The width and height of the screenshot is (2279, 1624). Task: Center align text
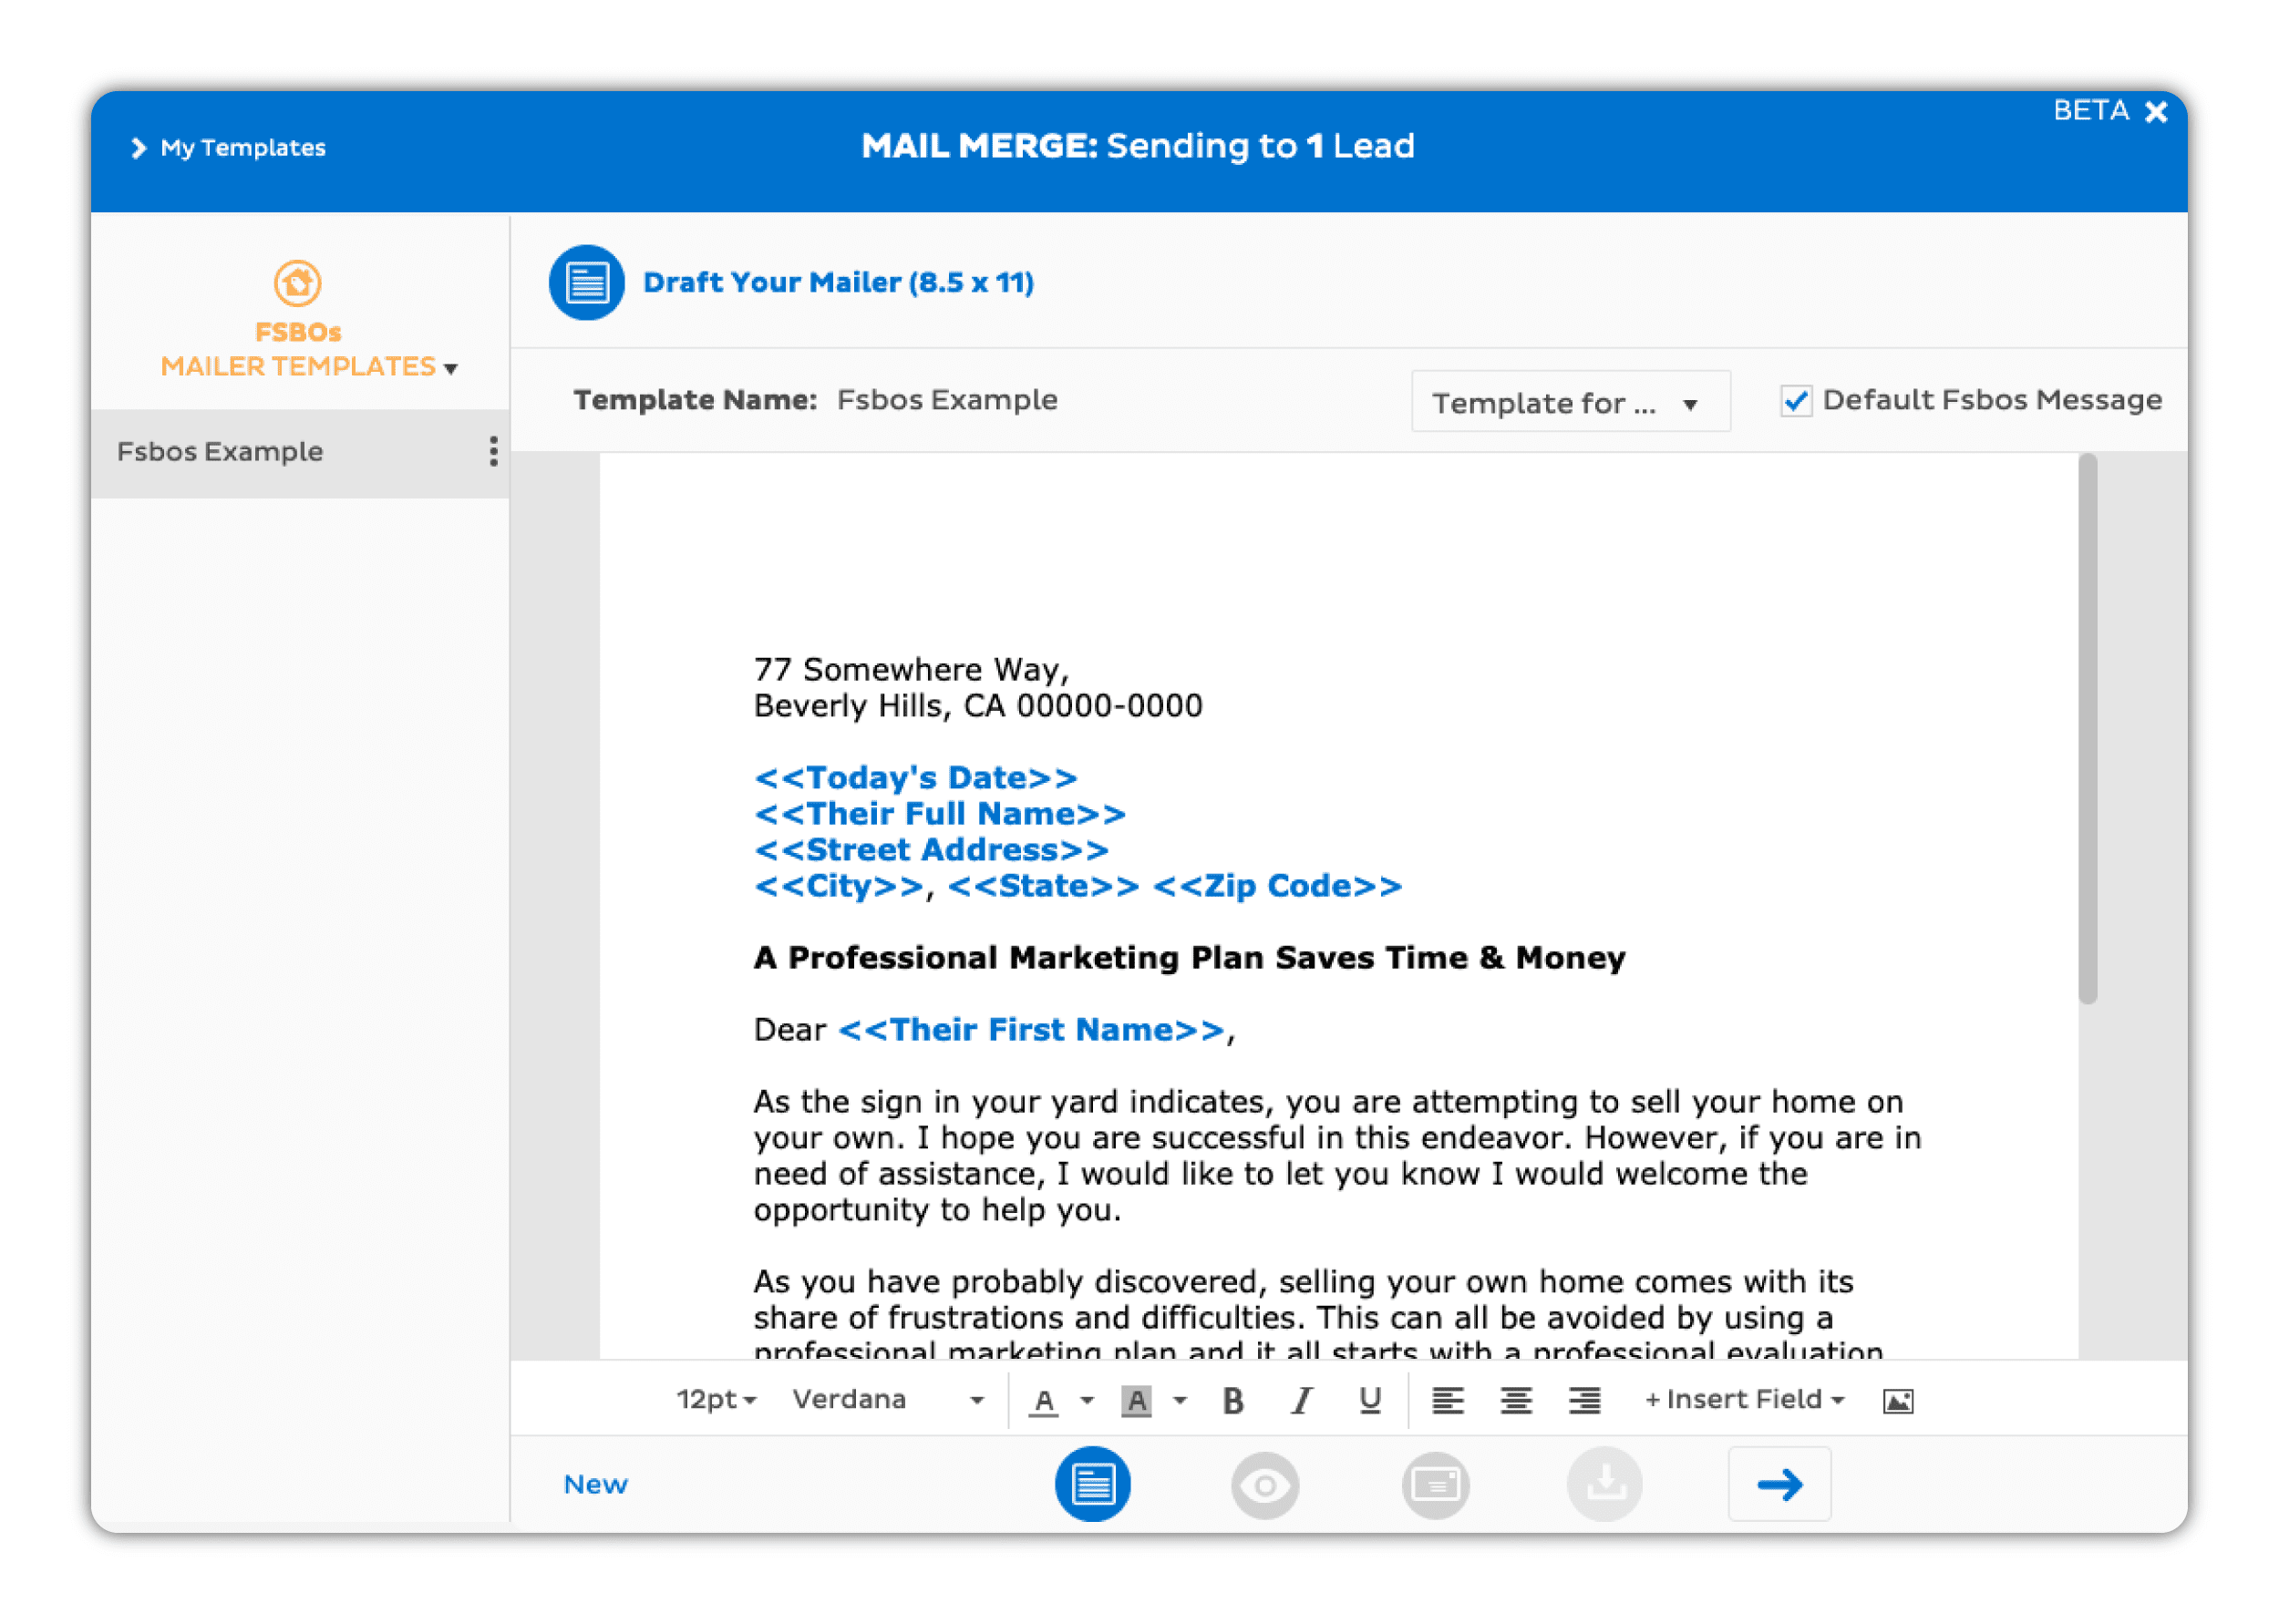pos(1516,1401)
